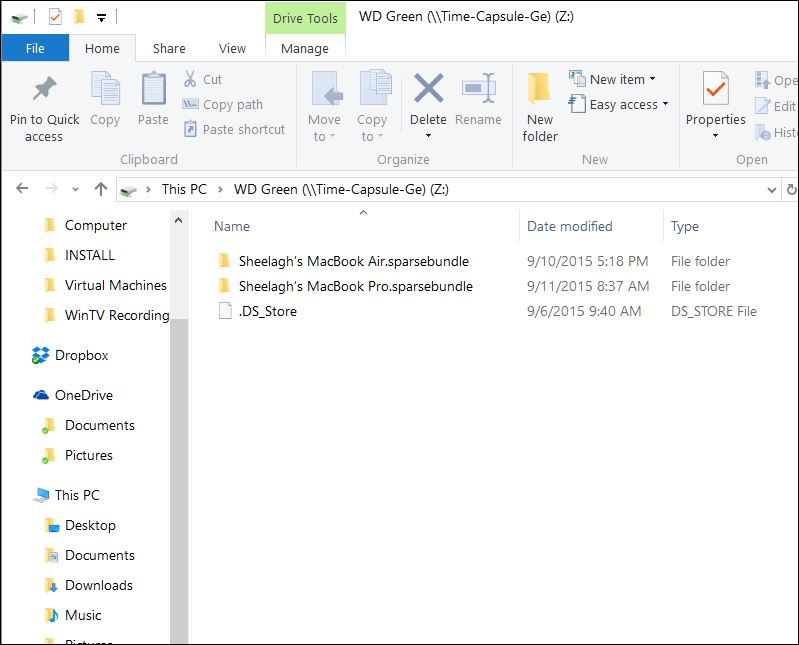Click the Cut scissors icon
Viewport: 799px width, 645px height.
point(190,79)
